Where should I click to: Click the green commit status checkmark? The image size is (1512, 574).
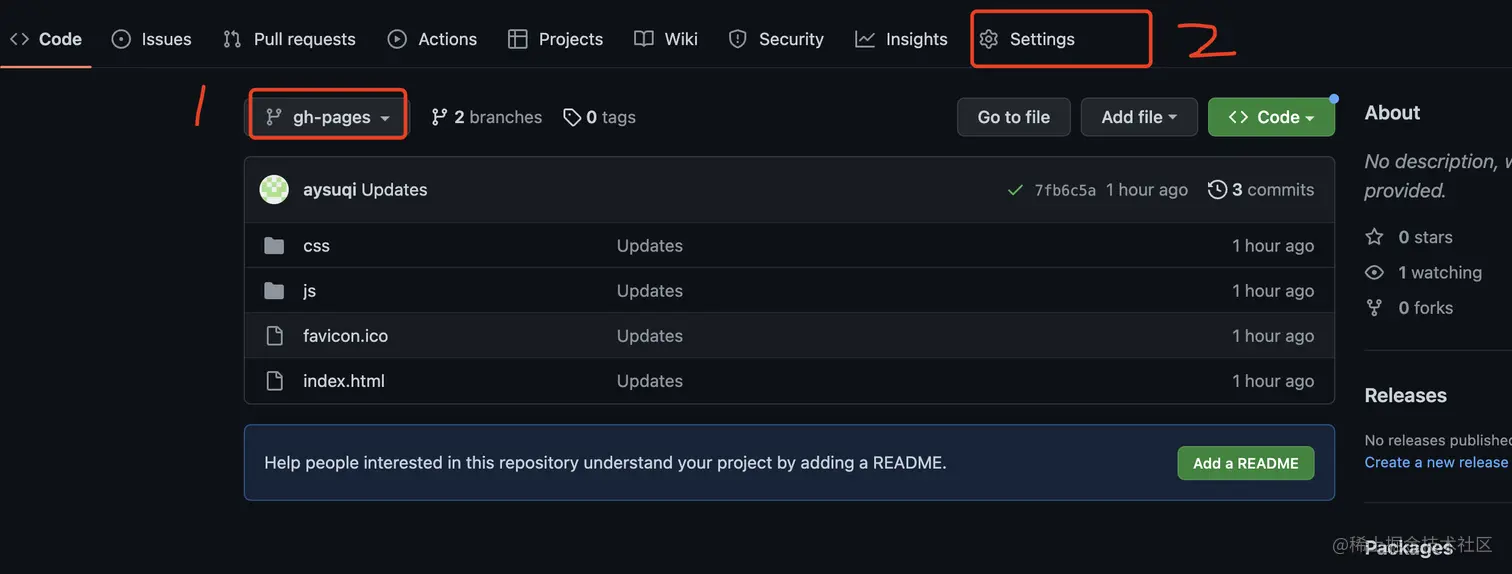pyautogui.click(x=1015, y=190)
